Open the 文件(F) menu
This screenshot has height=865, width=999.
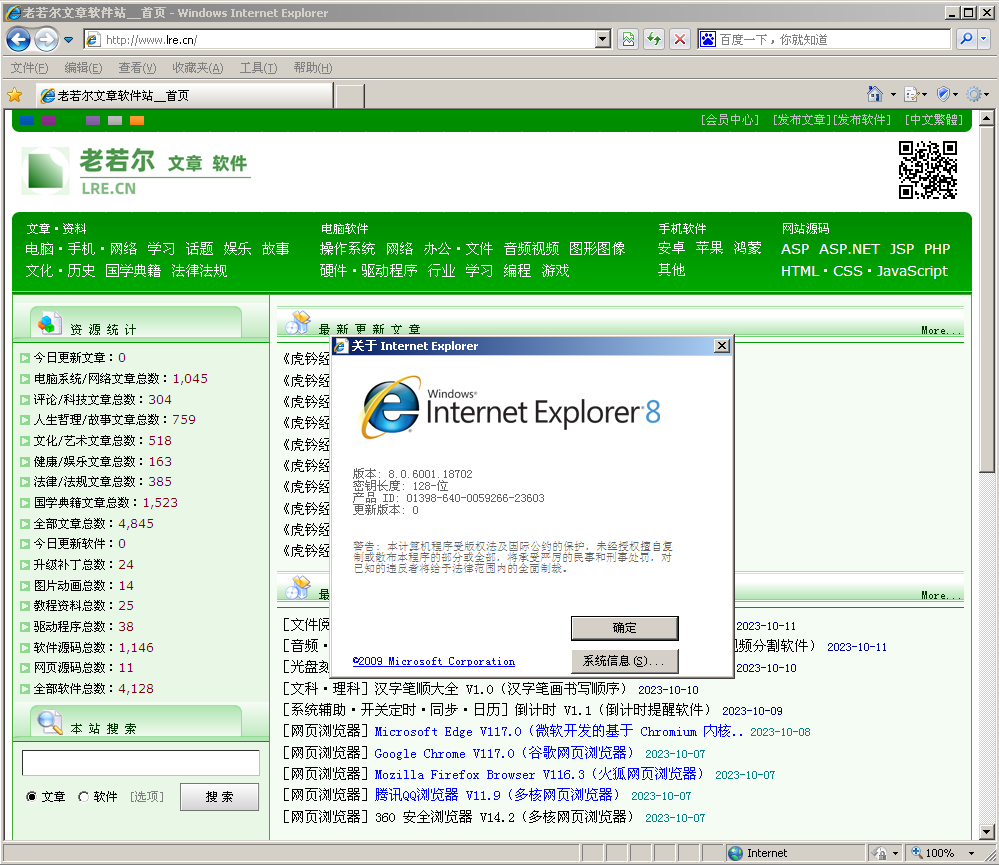coord(29,68)
